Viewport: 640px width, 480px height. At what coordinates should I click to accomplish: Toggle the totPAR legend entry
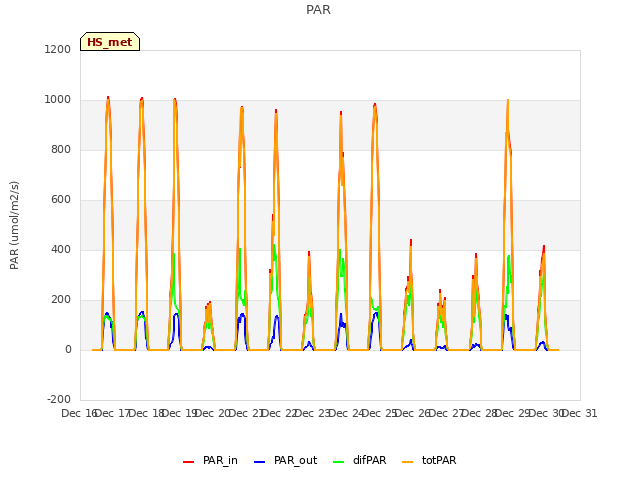429,460
